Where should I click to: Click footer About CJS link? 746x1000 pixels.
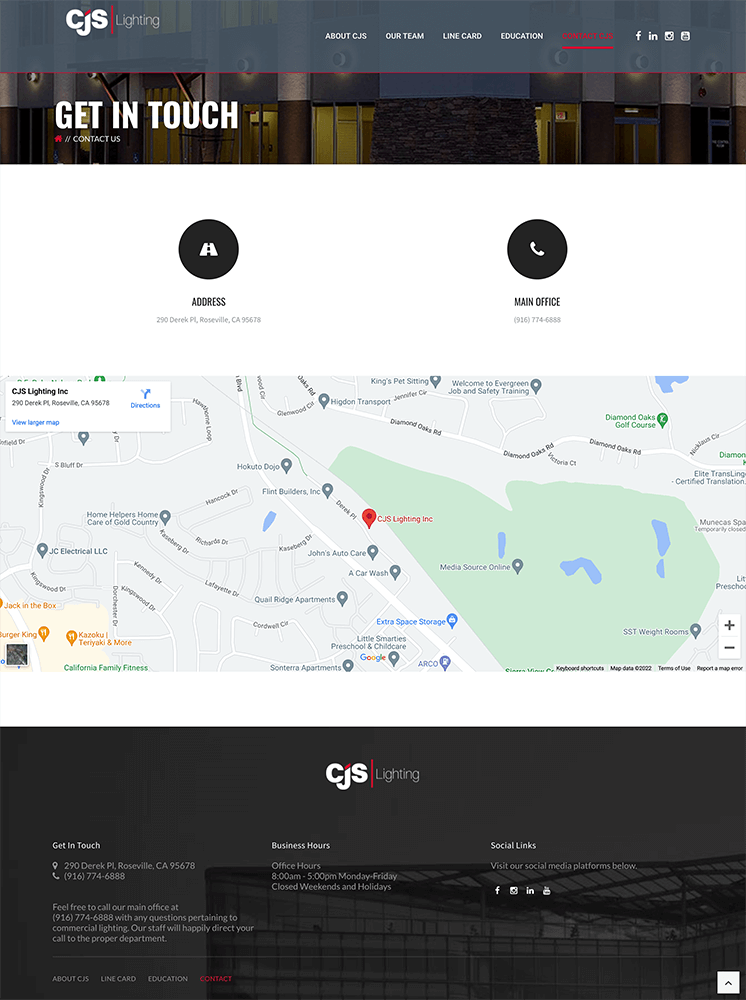pos(70,978)
